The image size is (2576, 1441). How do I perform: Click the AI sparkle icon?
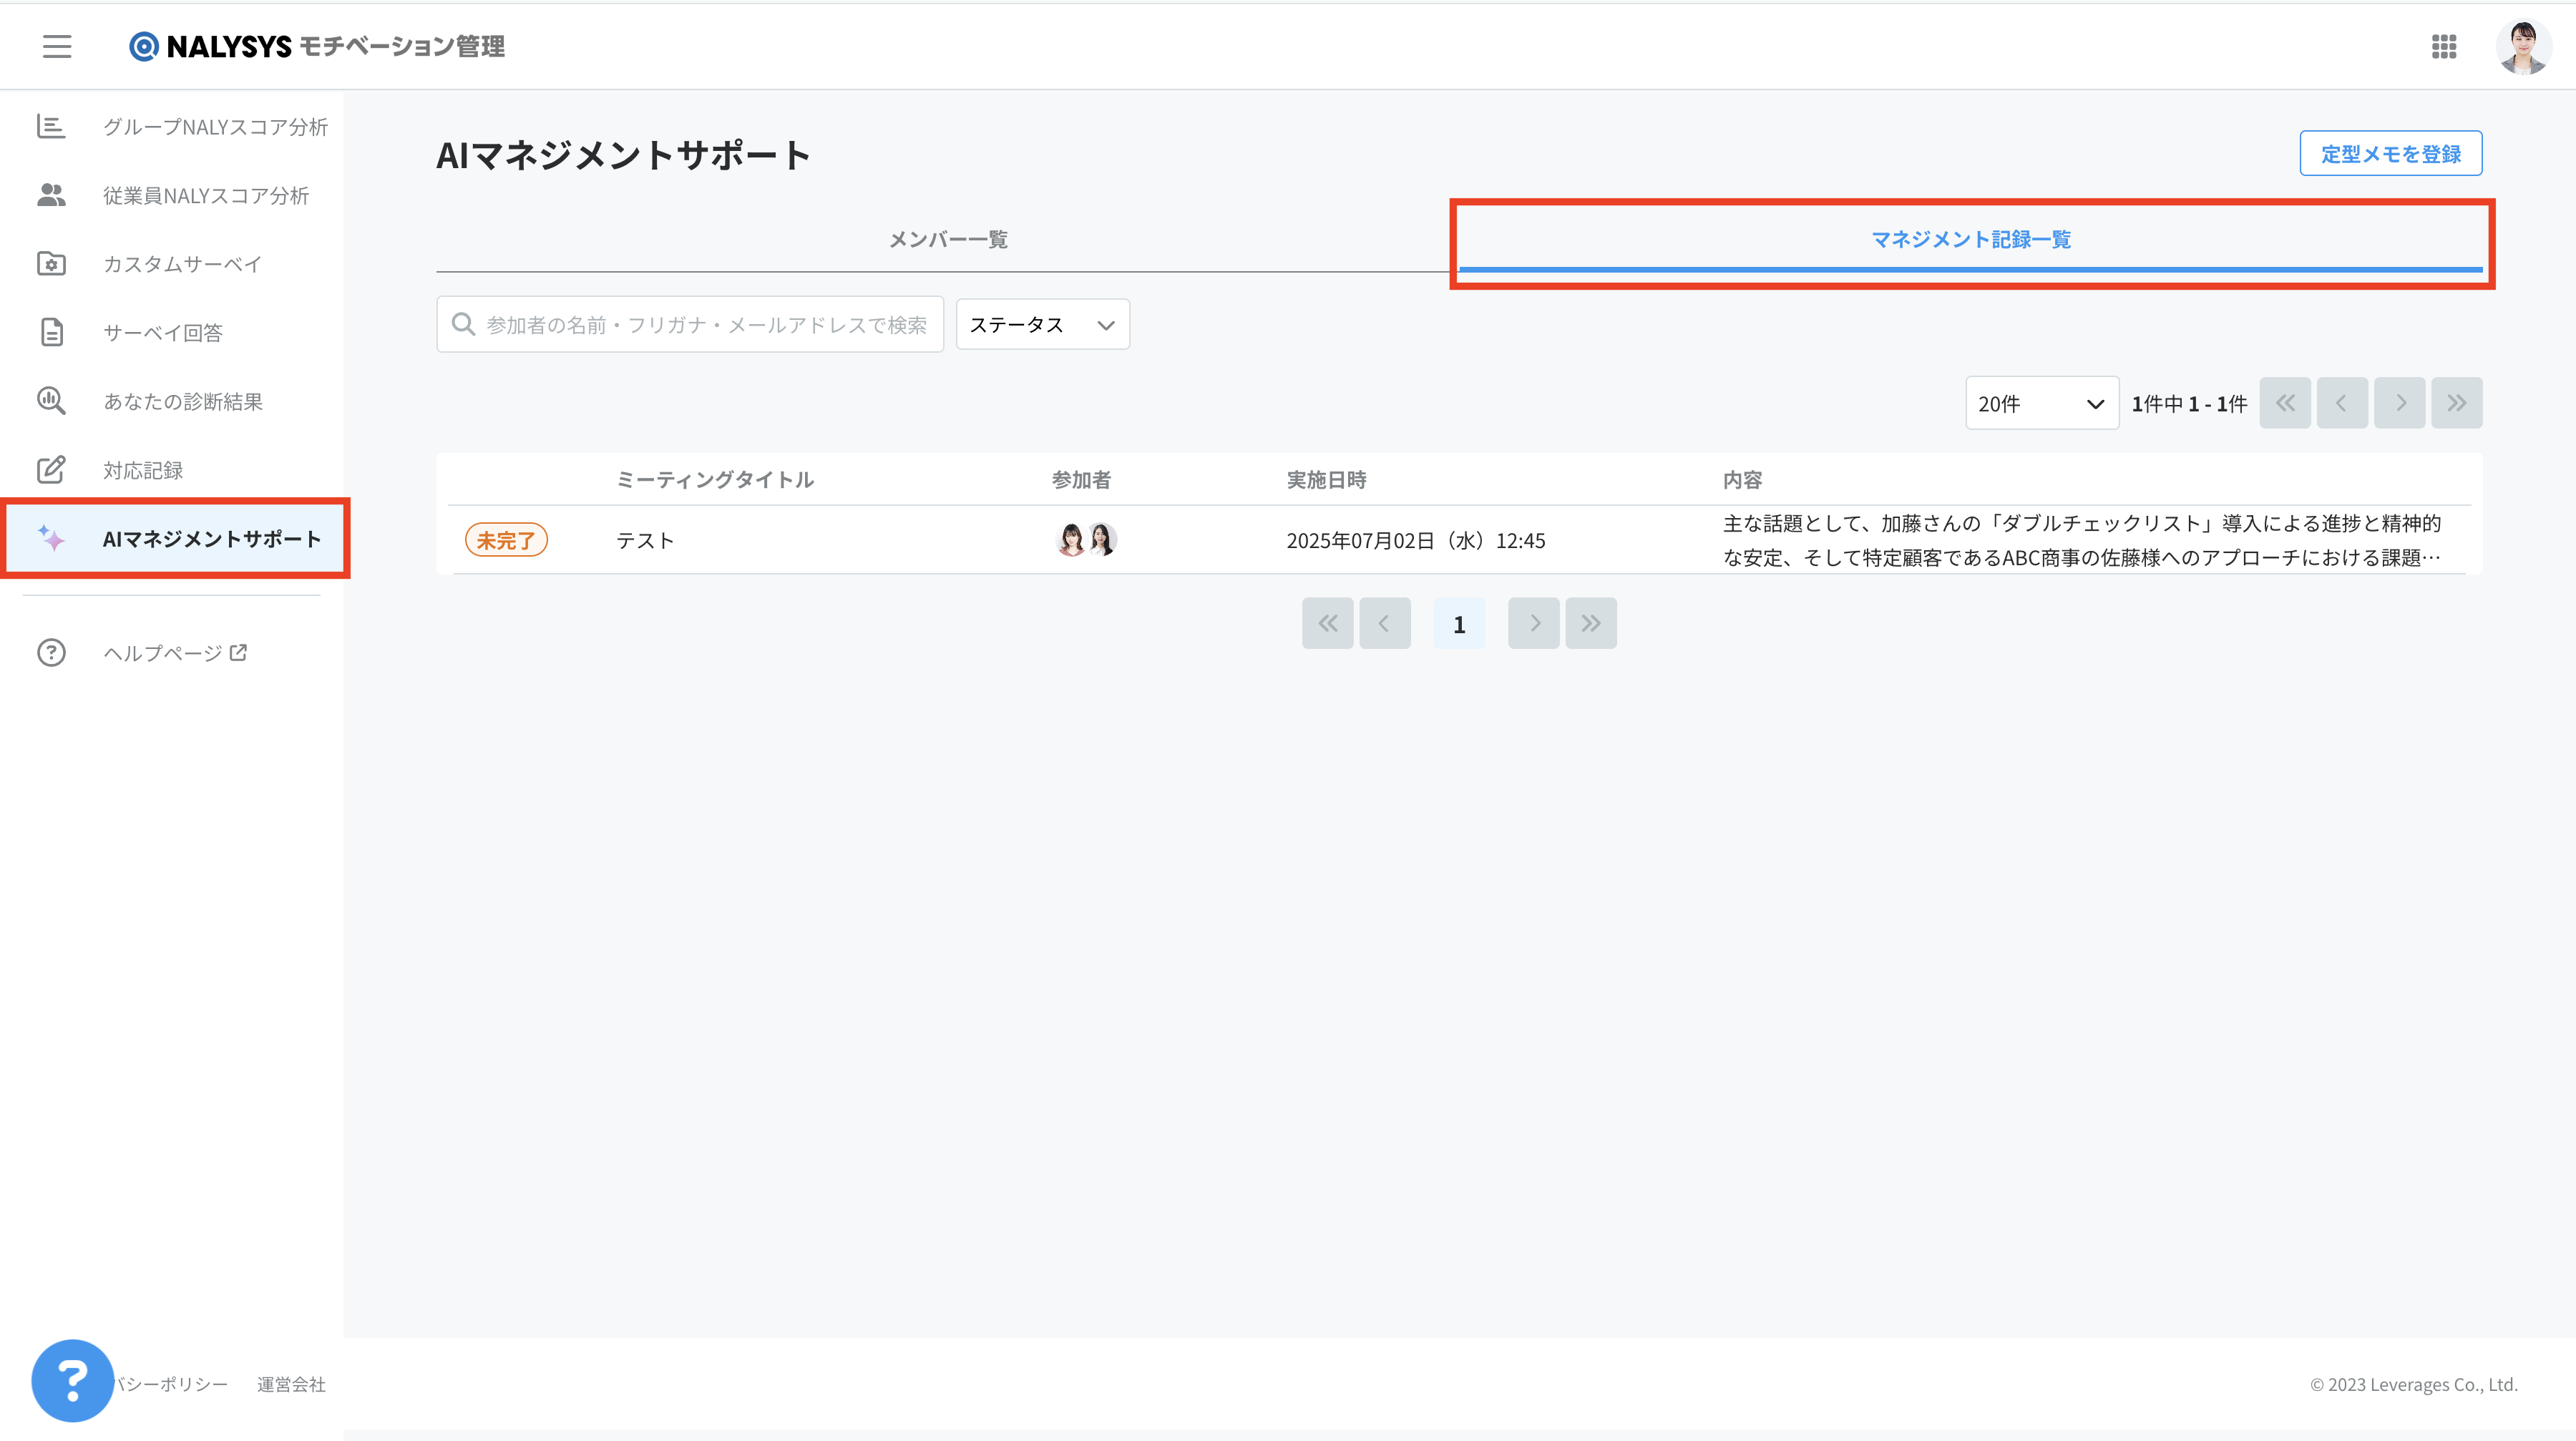pyautogui.click(x=51, y=538)
